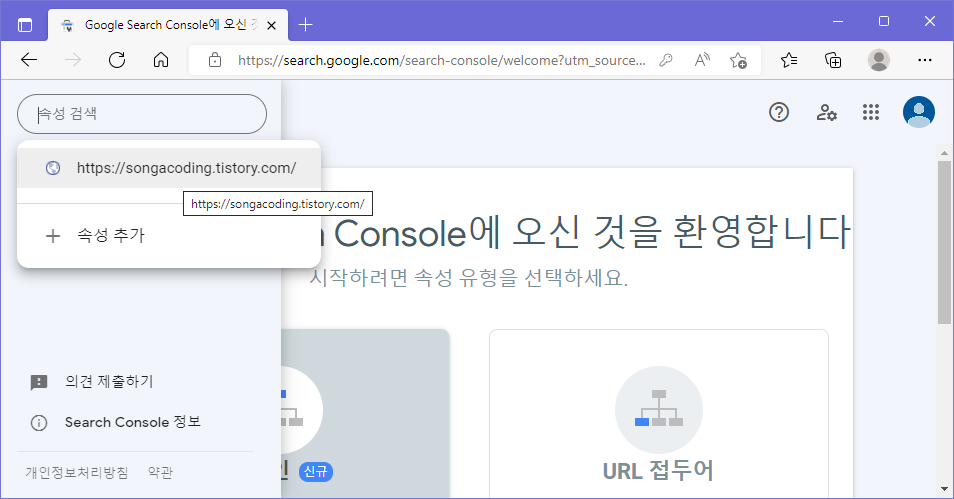Click globe icon beside songacoding property
This screenshot has height=499, width=954.
53,168
